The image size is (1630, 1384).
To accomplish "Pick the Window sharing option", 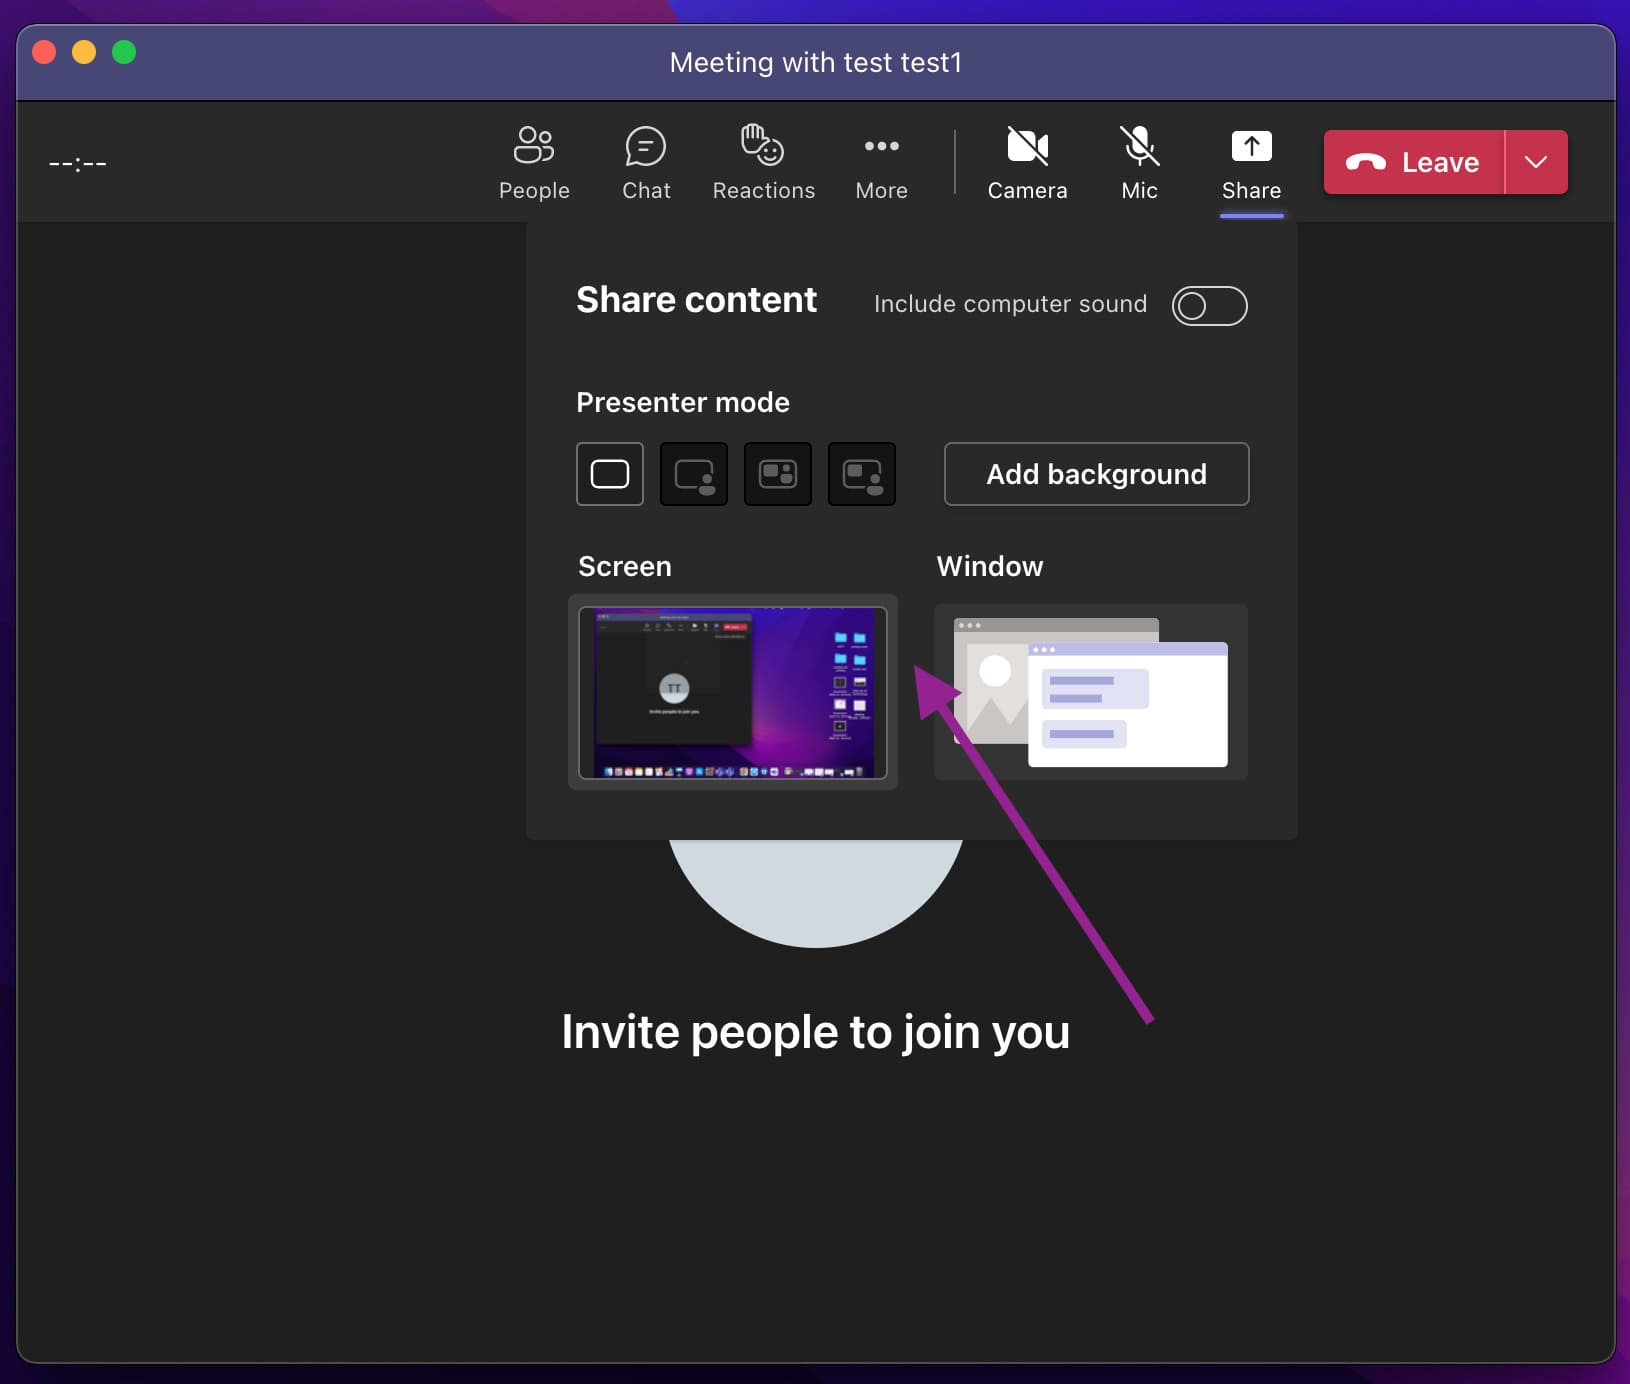I will click(1090, 692).
